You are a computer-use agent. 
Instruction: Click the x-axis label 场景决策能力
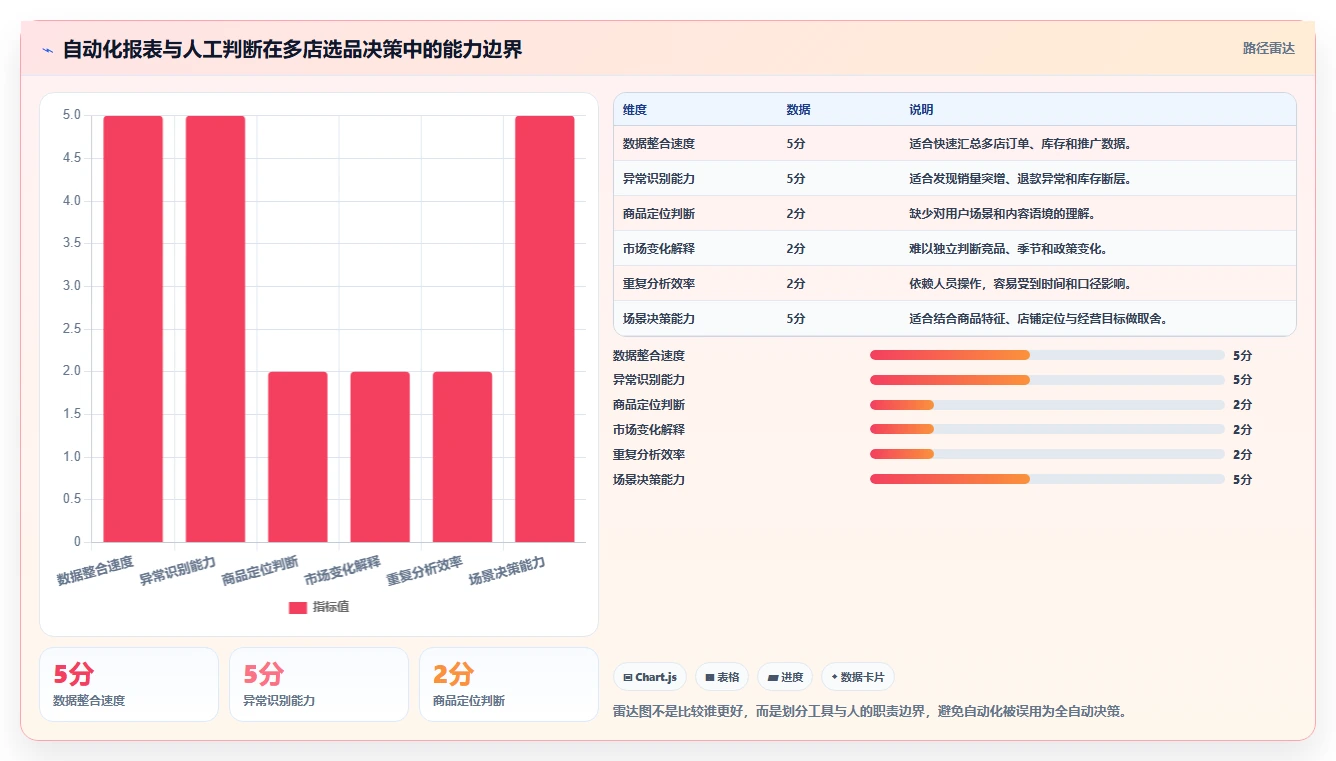507,571
